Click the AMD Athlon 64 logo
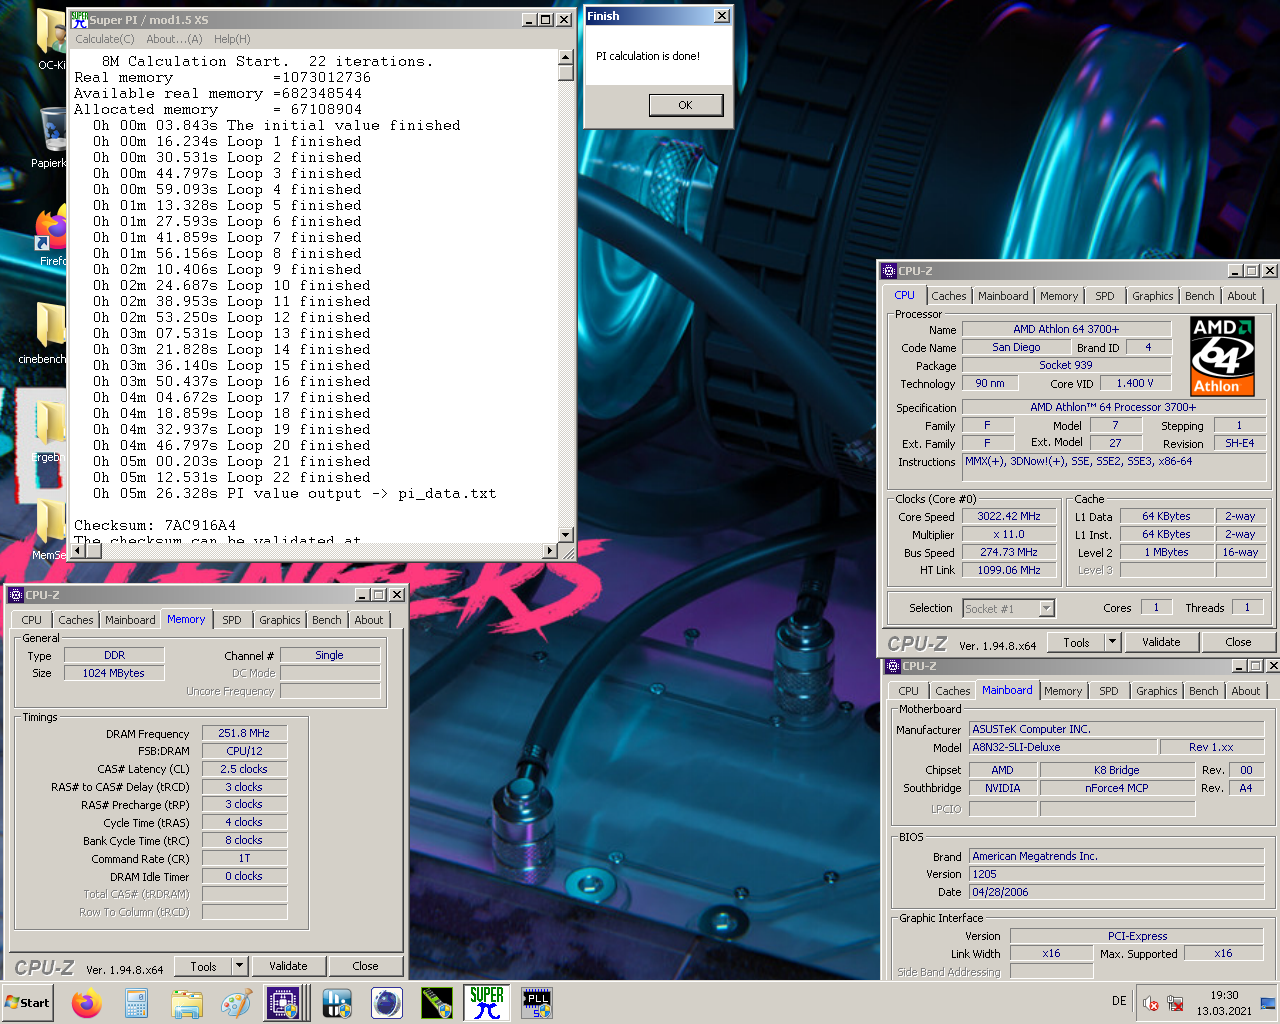 [1222, 357]
